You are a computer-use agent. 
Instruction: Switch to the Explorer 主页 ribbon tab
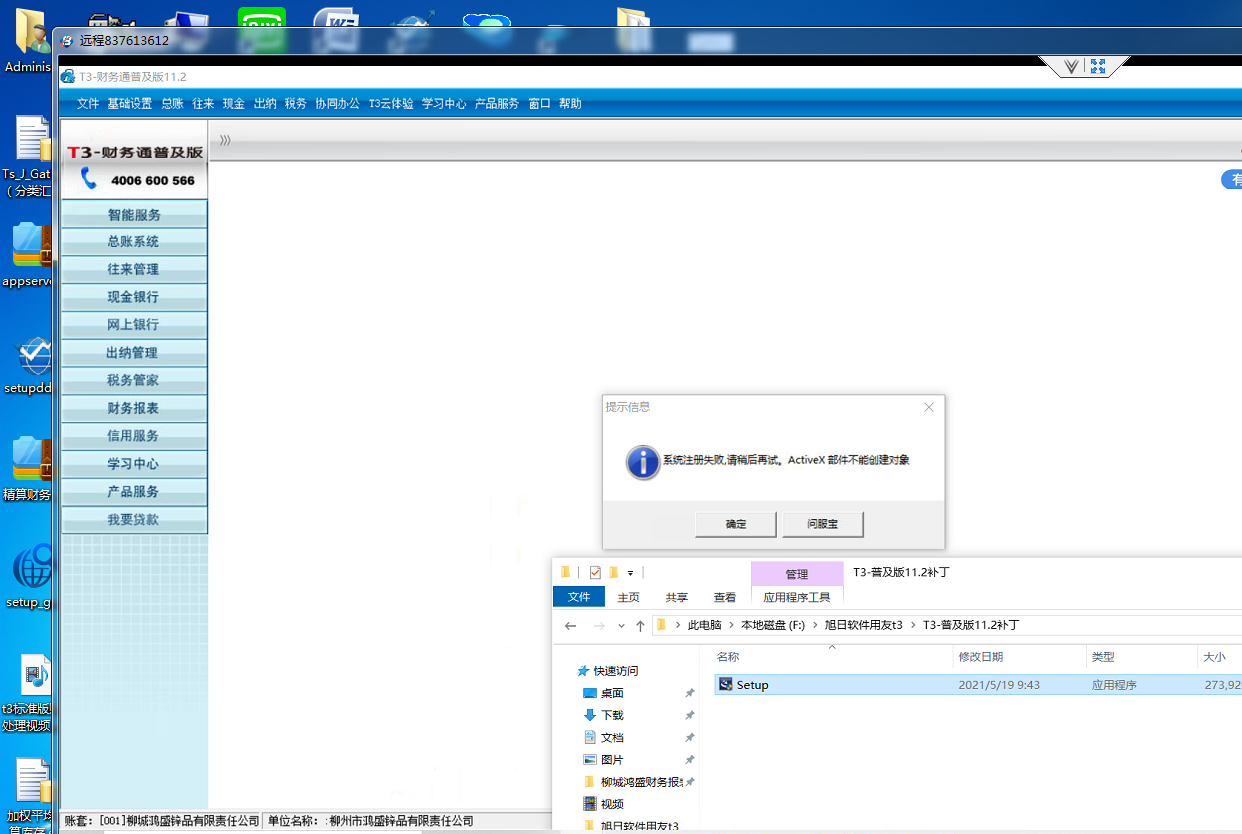coord(629,598)
